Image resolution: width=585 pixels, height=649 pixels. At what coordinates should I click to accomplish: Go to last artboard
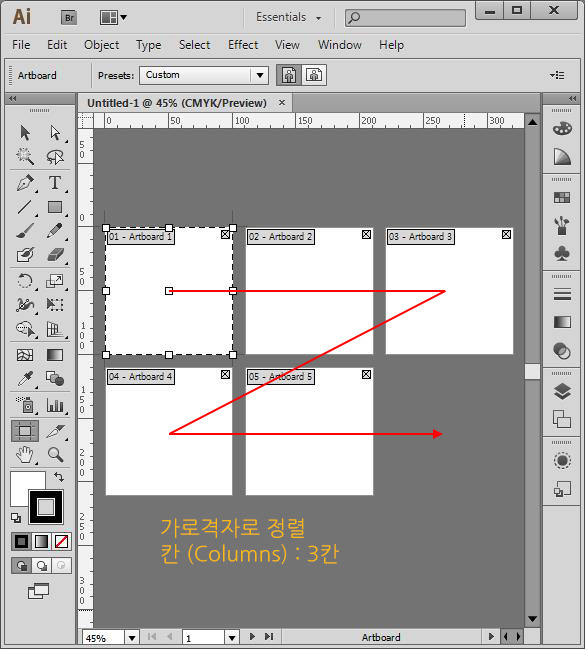pyautogui.click(x=269, y=637)
